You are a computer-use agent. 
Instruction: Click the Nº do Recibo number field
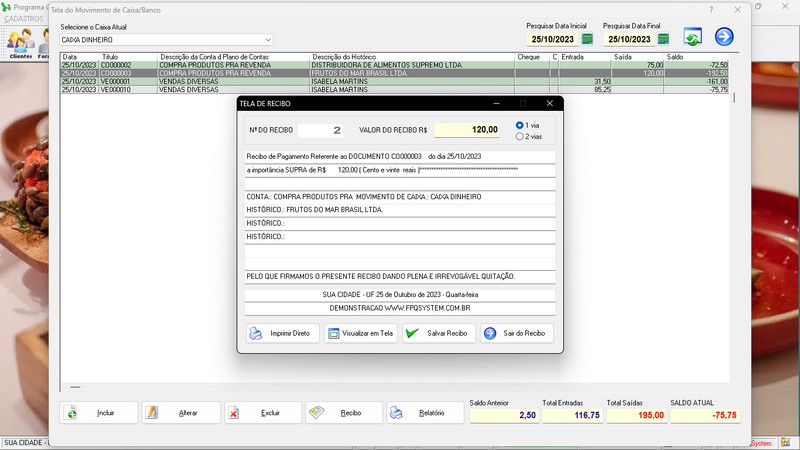[320, 130]
